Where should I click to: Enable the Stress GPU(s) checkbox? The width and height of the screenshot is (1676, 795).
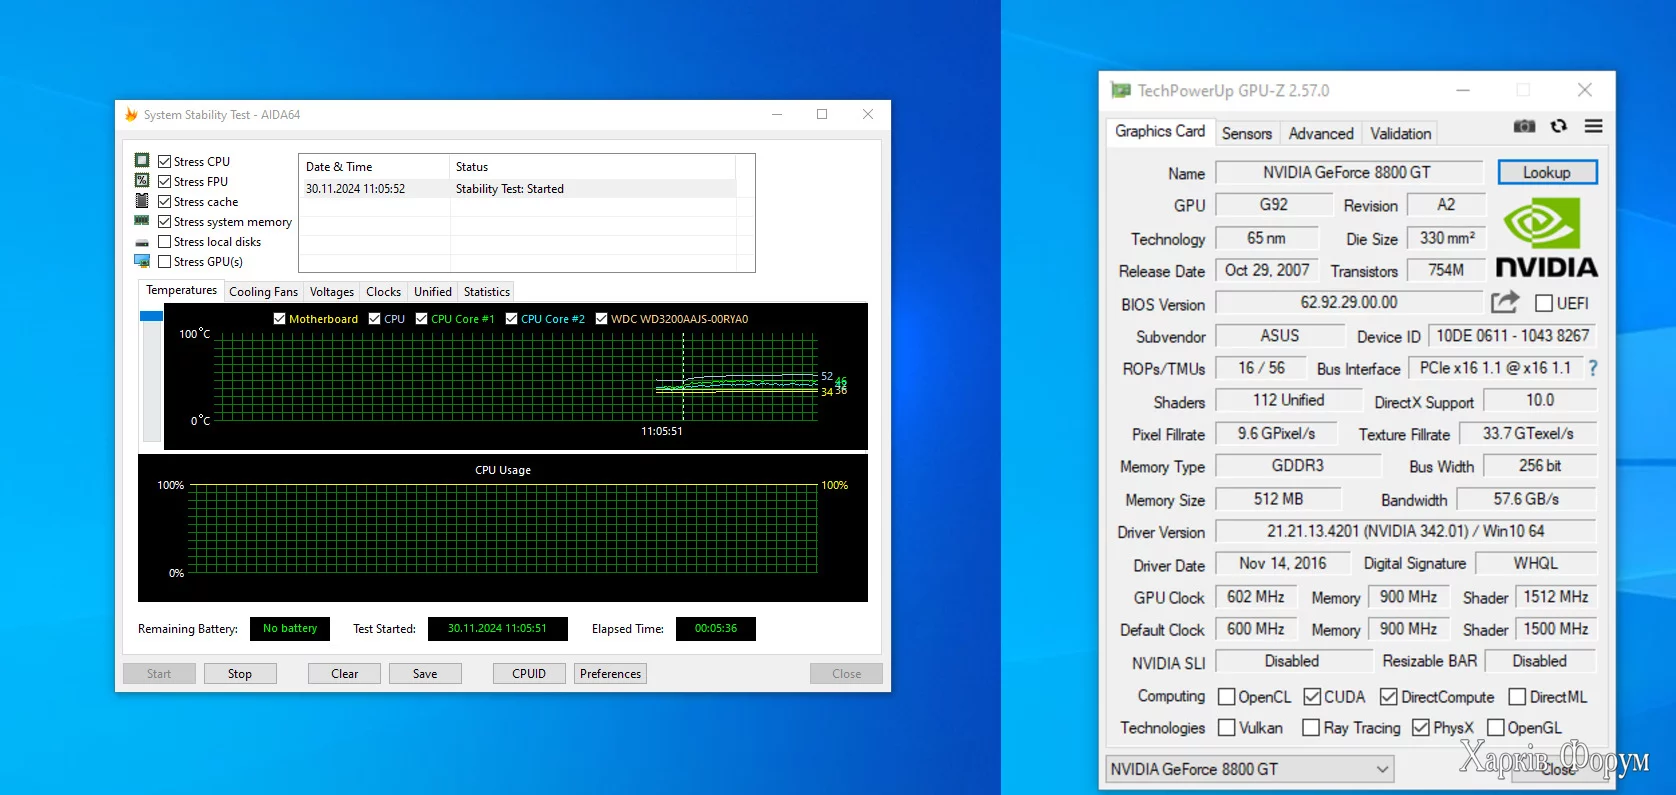(x=165, y=262)
